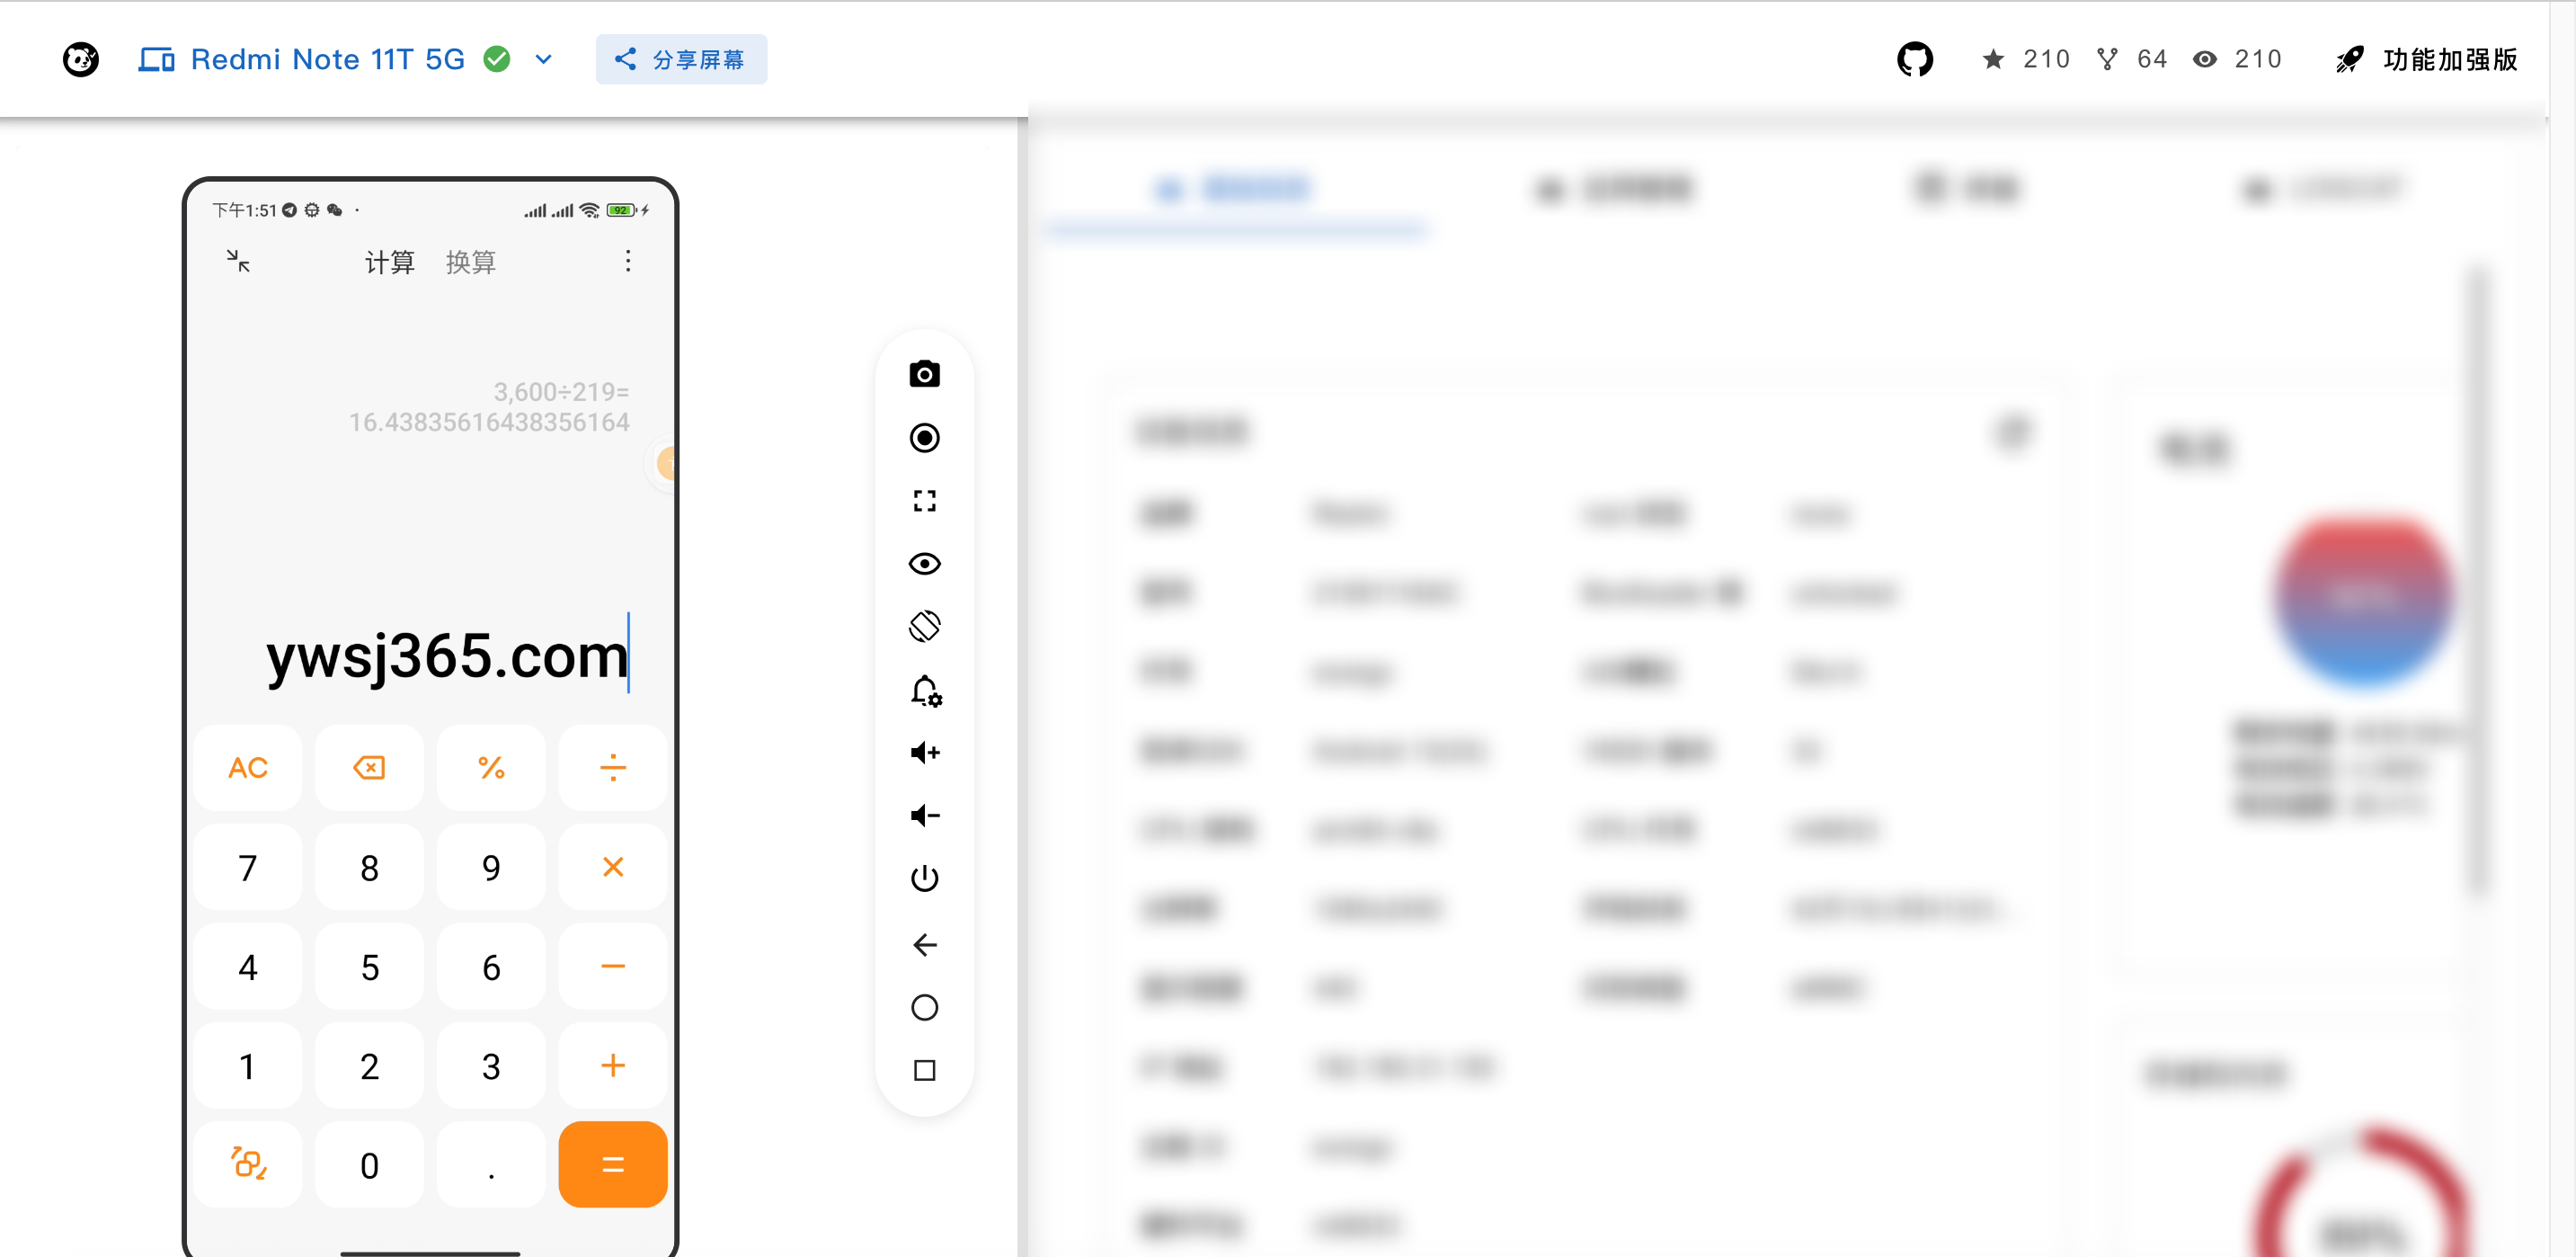Click calculator key 6
Viewport: 2576px width, 1257px height.
tap(491, 966)
